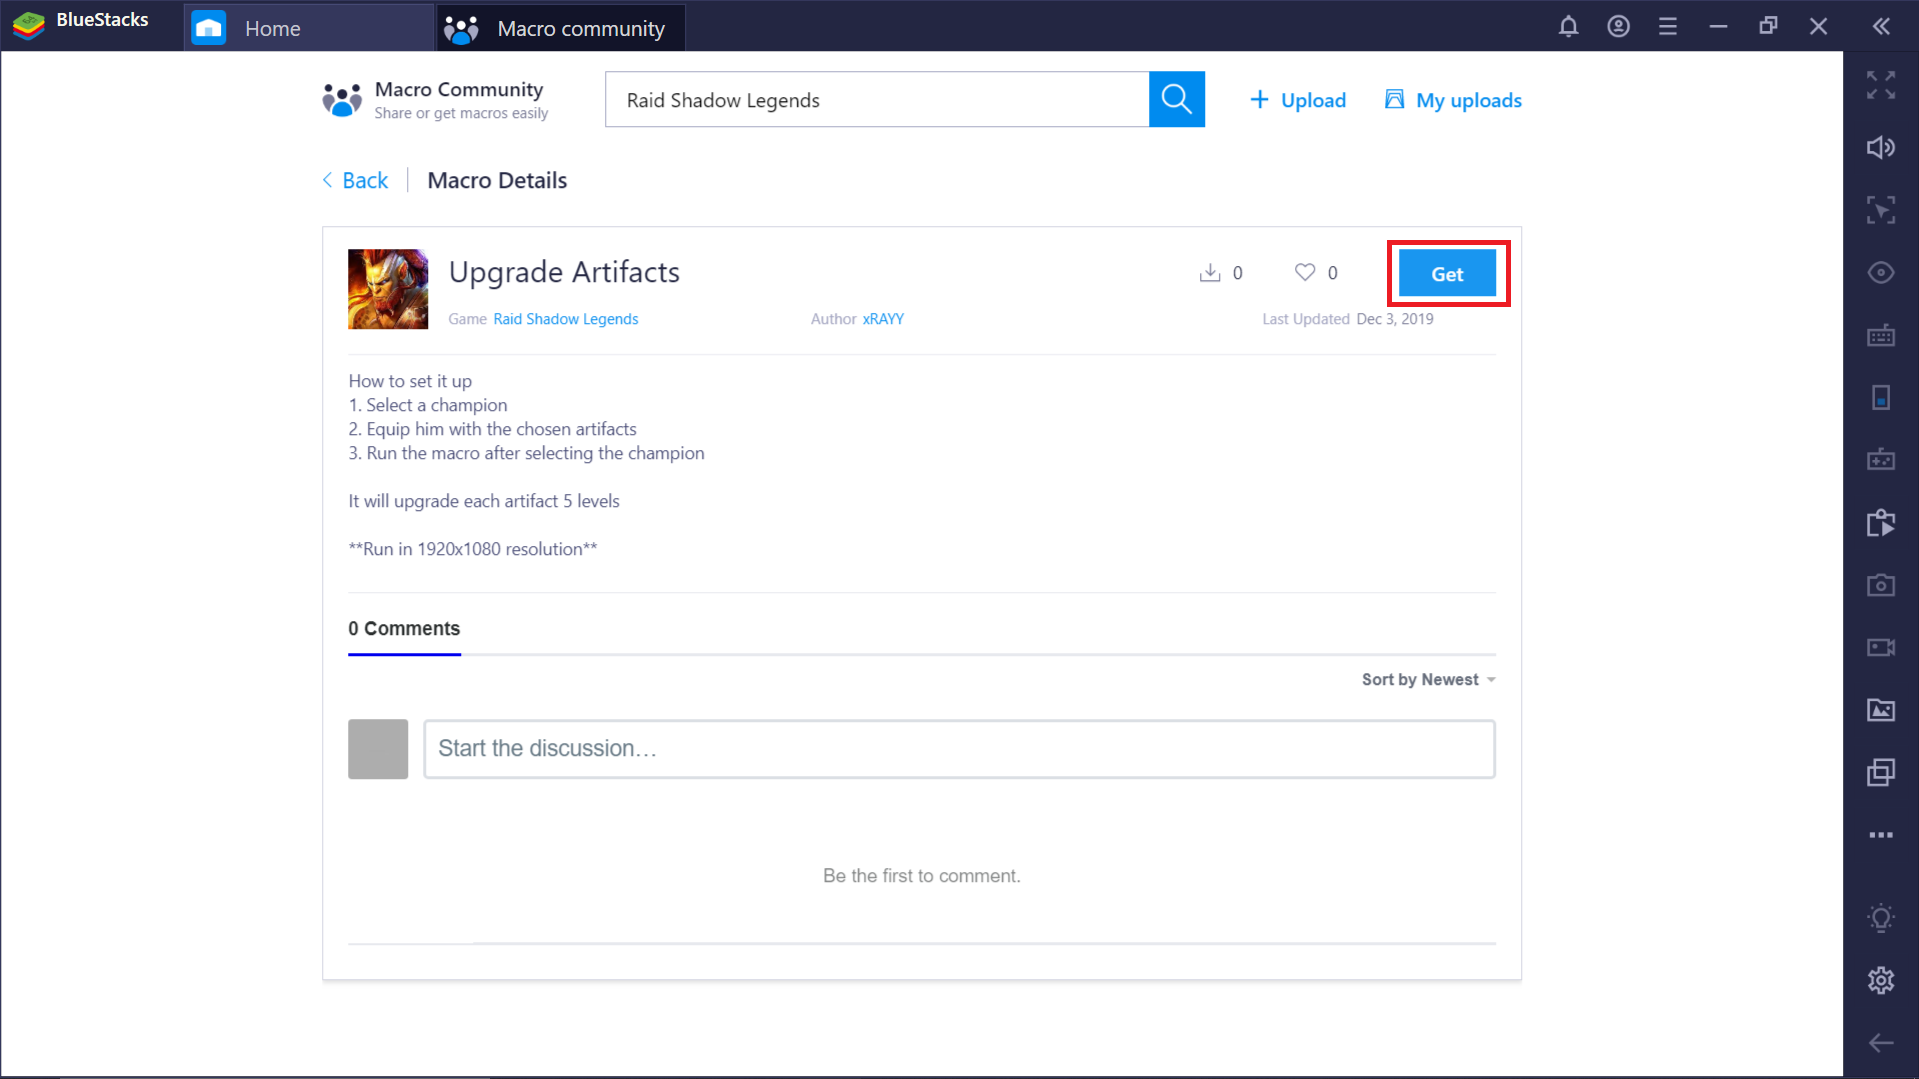
Task: Go Back to macro list
Action: pyautogui.click(x=355, y=180)
